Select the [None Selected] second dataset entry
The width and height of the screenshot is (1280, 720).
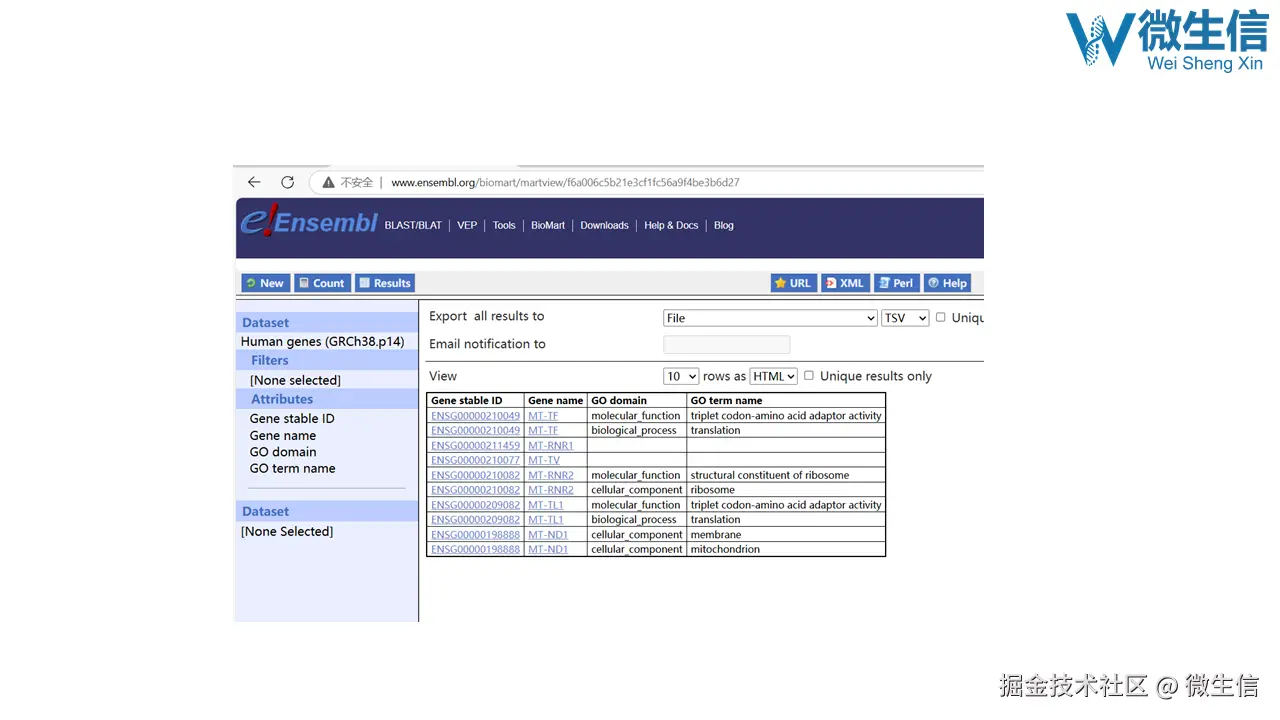(287, 531)
